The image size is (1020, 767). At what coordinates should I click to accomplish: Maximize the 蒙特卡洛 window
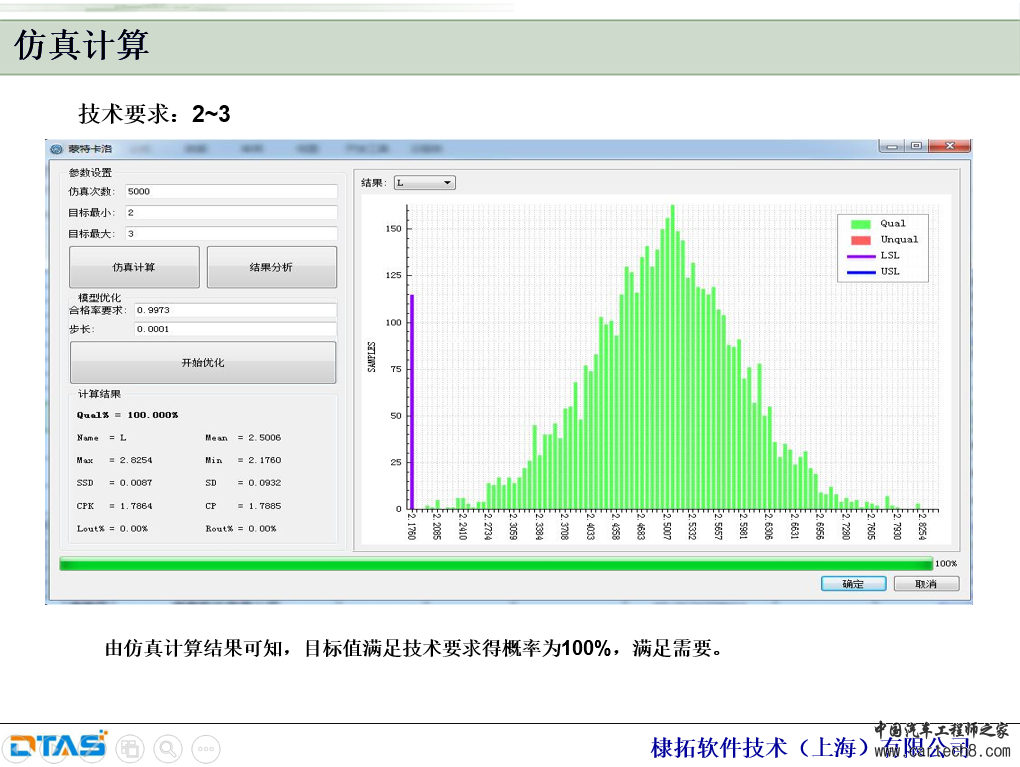(916, 146)
